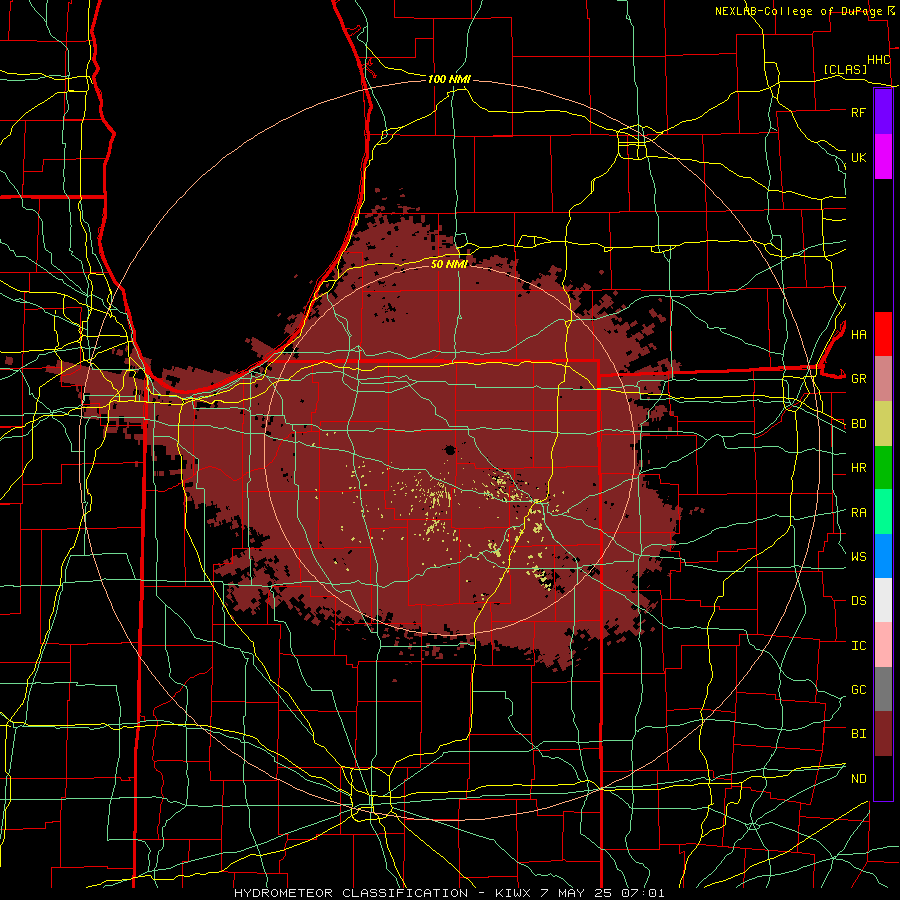Select the GR pinkish legend color block
Viewport: 900px width, 900px height.
tap(883, 379)
